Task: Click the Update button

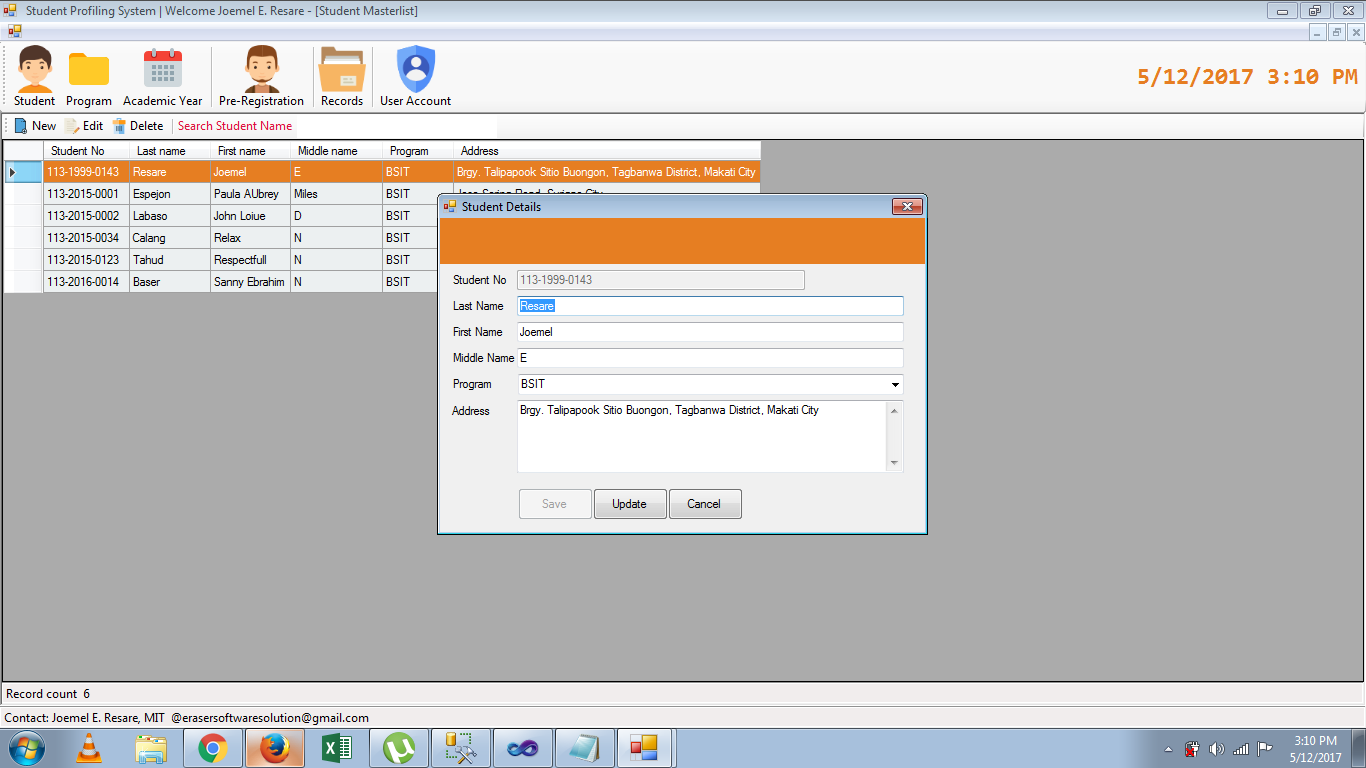Action: point(630,503)
